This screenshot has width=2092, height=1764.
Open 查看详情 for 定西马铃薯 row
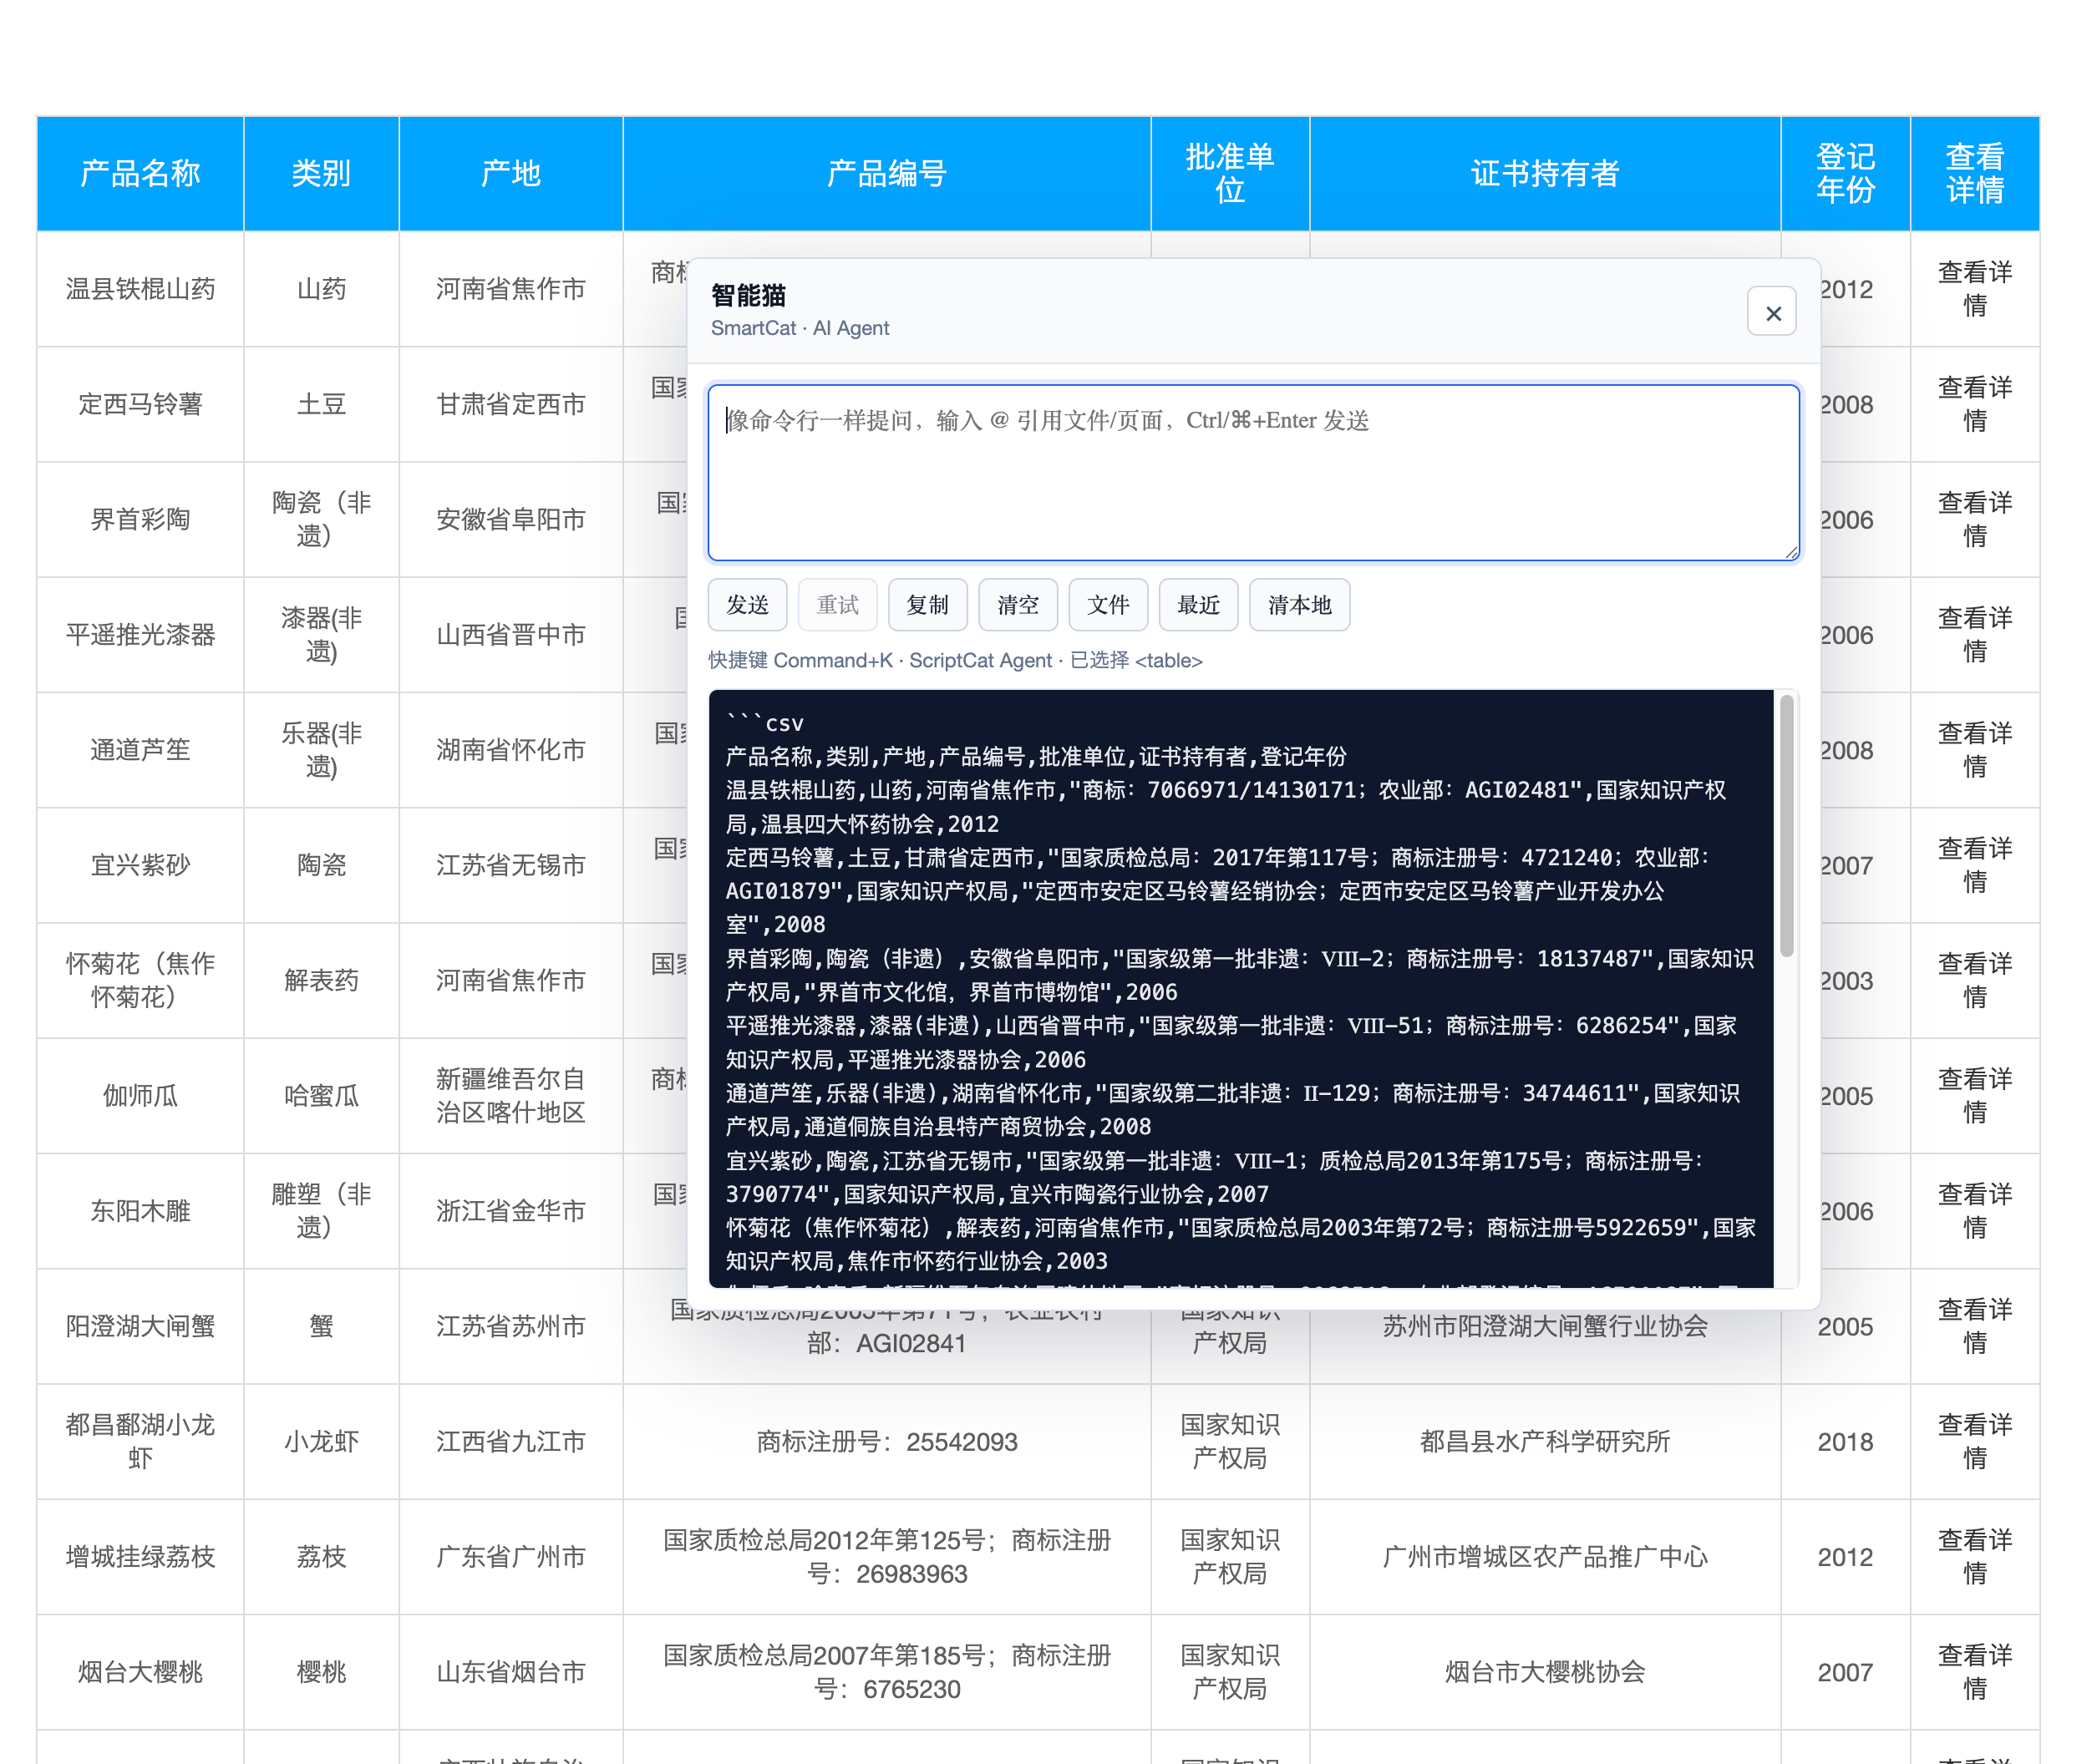[x=1974, y=404]
